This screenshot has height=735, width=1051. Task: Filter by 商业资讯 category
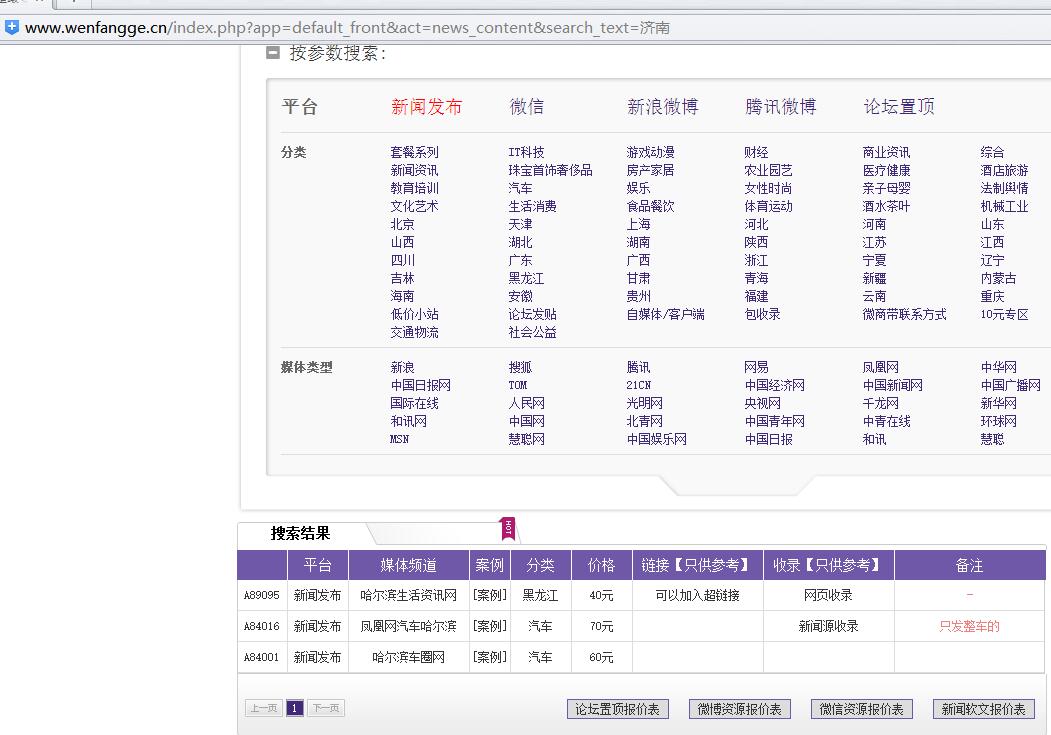pos(886,152)
